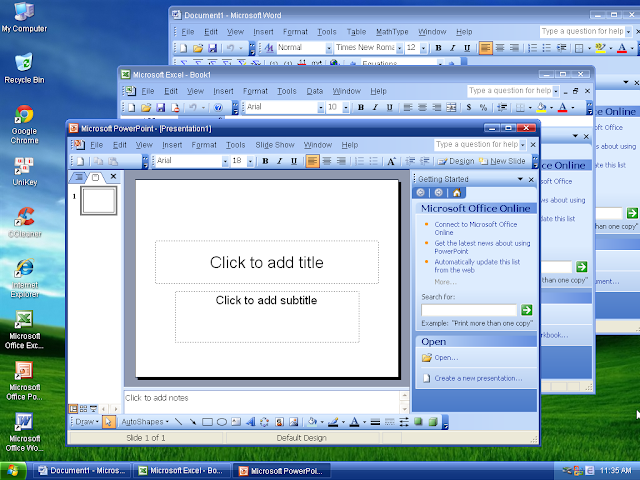Click the Percent Style icon in Excel
The height and width of the screenshot is (480, 640).
click(483, 107)
